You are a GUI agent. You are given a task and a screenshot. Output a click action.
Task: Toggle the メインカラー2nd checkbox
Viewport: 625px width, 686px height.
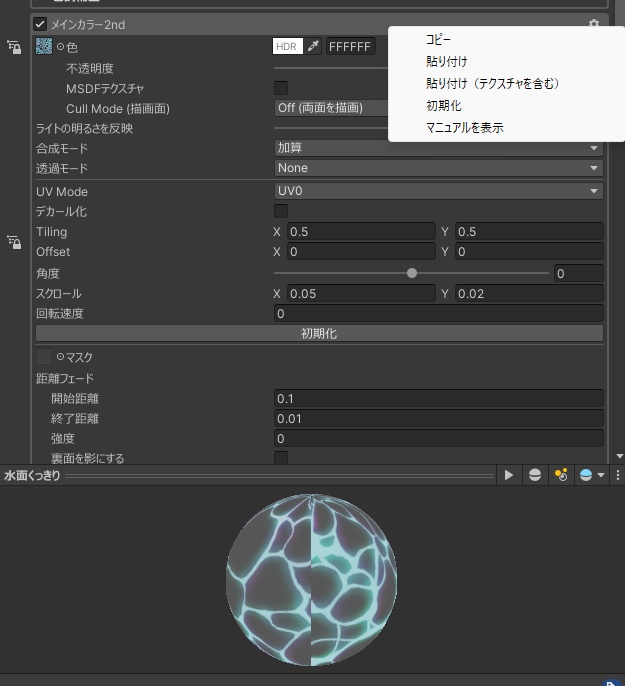(40, 24)
